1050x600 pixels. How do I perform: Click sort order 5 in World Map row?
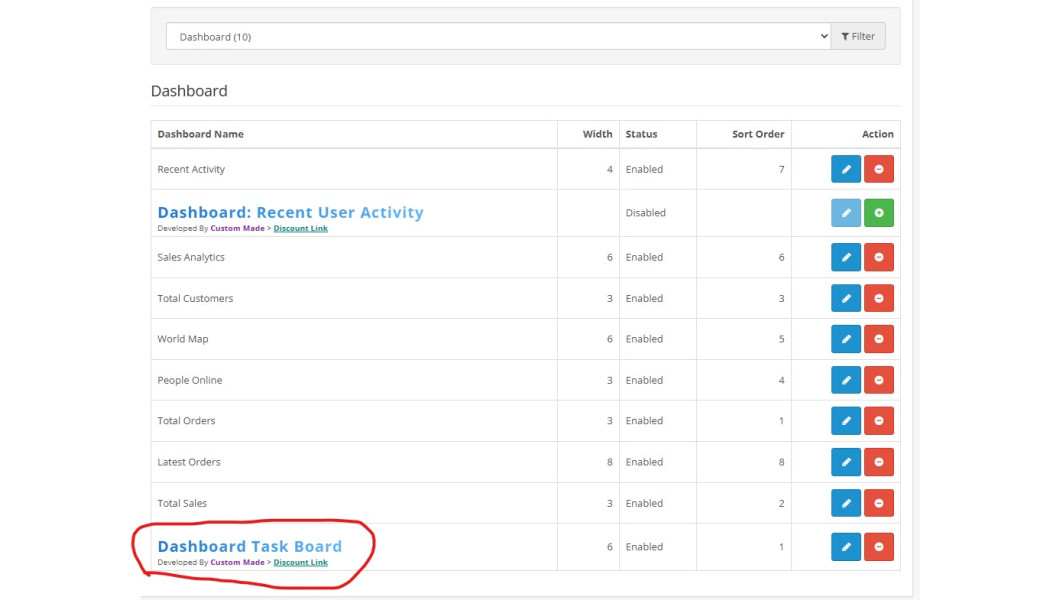[781, 339]
